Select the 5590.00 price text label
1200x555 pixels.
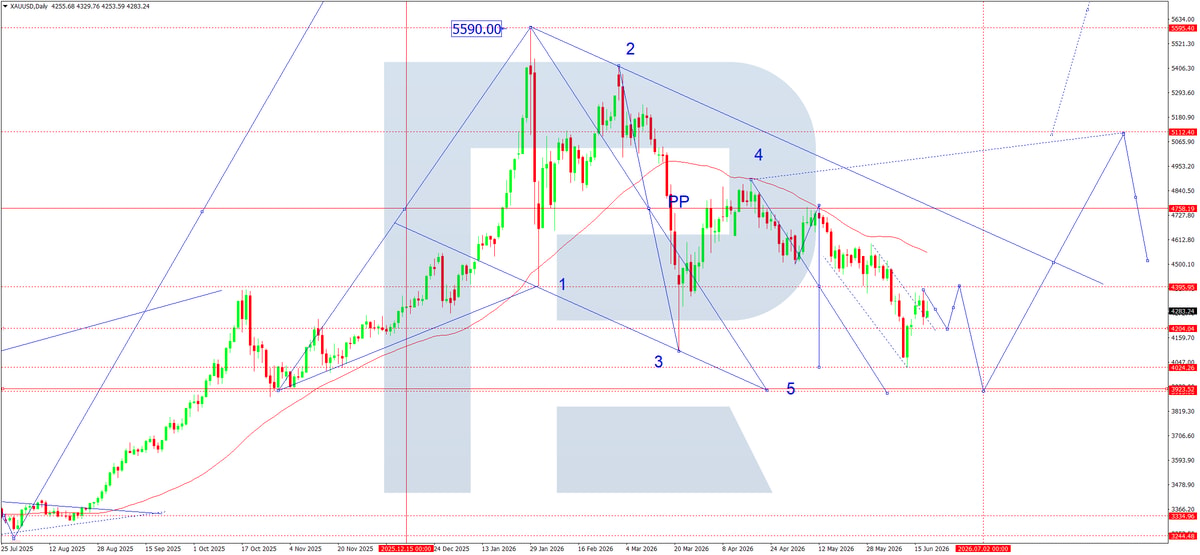(x=476, y=30)
